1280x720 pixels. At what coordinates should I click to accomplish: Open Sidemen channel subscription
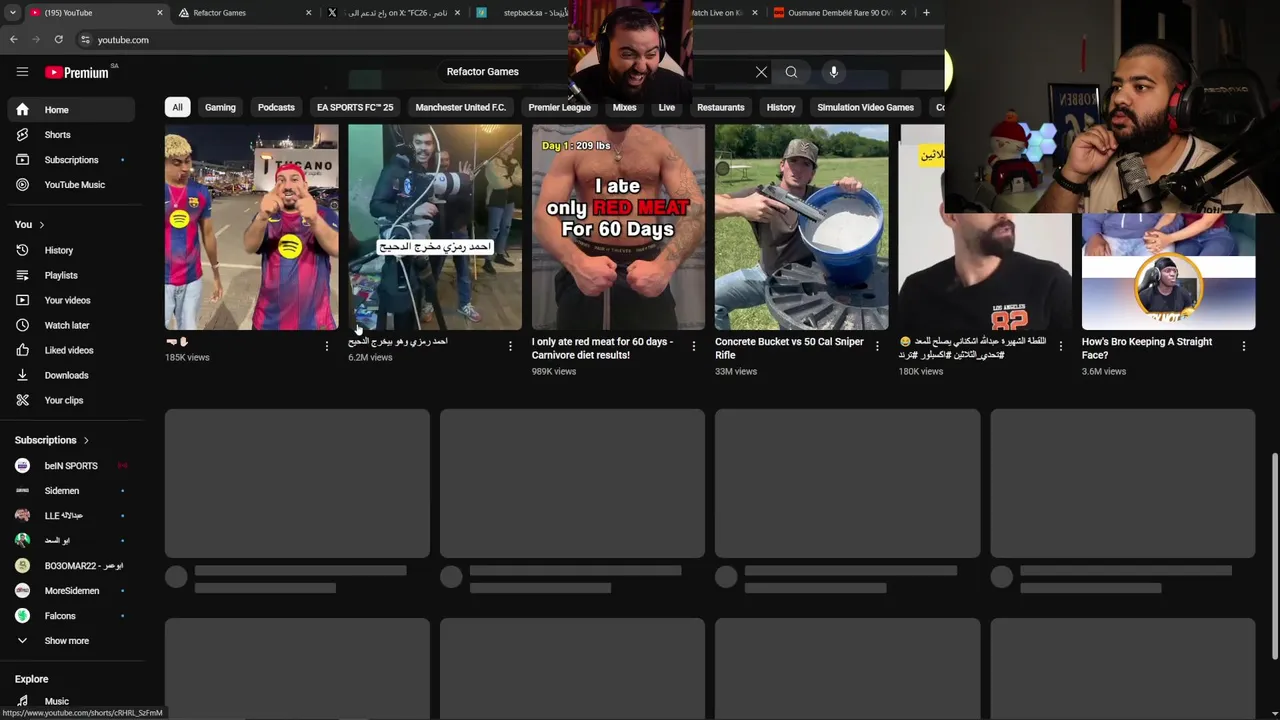[x=70, y=491]
